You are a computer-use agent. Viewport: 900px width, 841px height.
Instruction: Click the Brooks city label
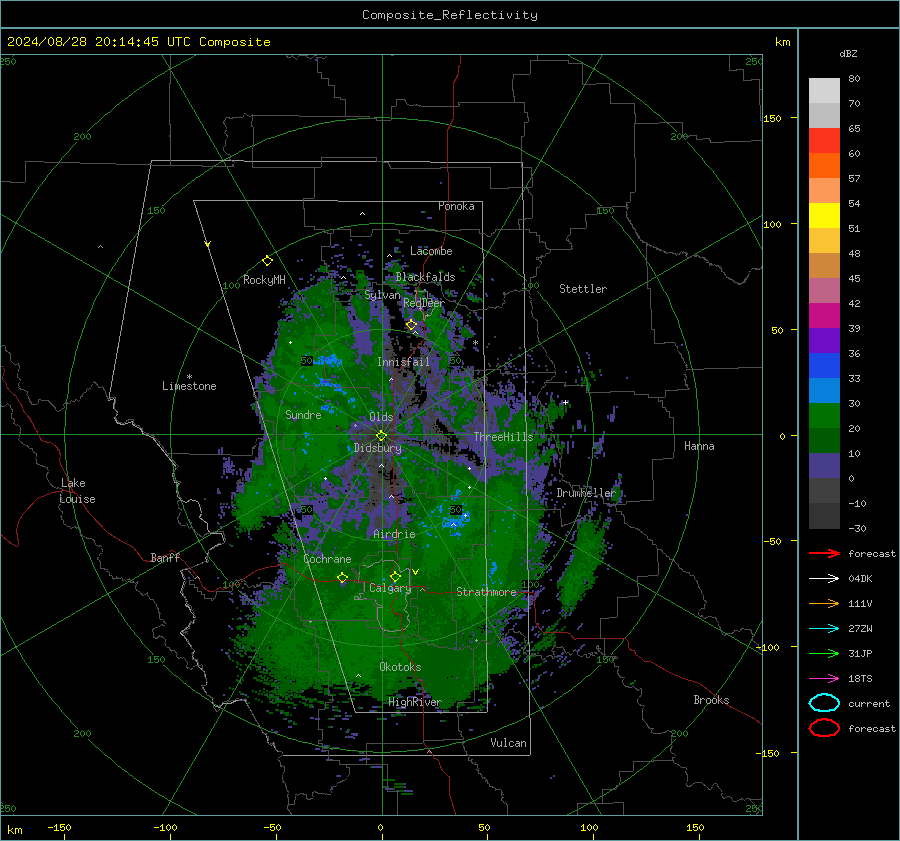point(711,700)
